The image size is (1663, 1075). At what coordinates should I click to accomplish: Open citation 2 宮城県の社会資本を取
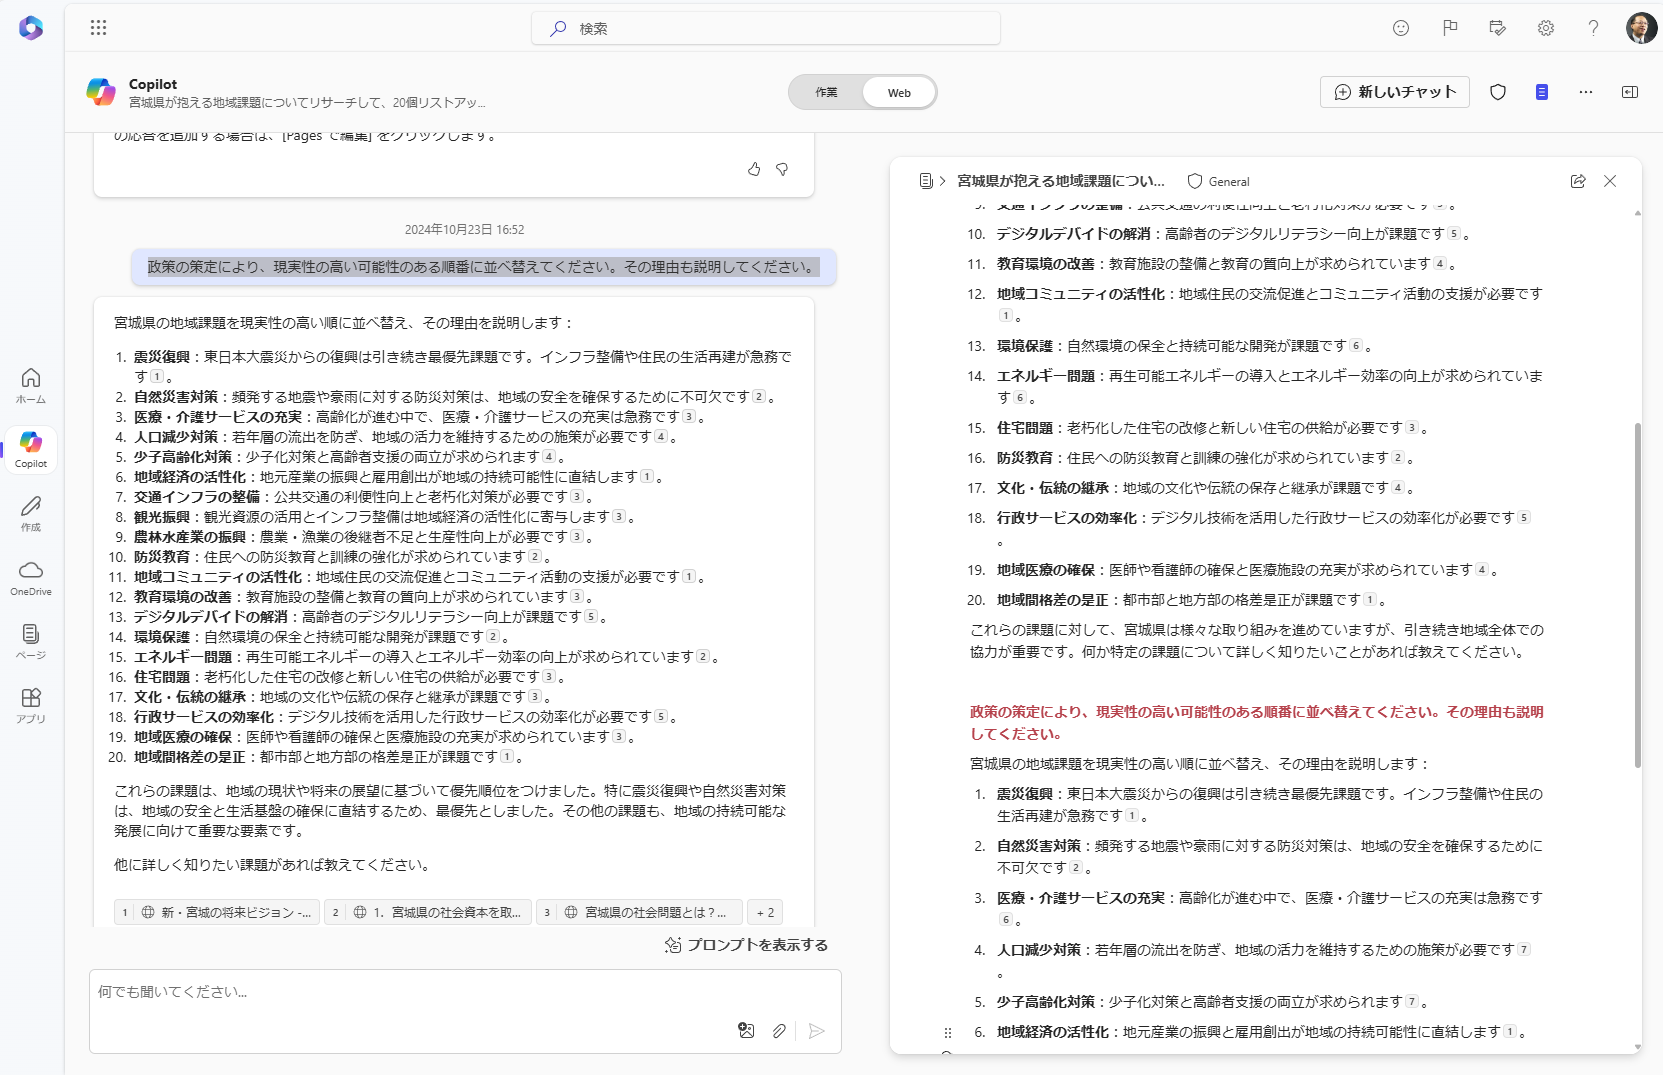[x=427, y=912]
